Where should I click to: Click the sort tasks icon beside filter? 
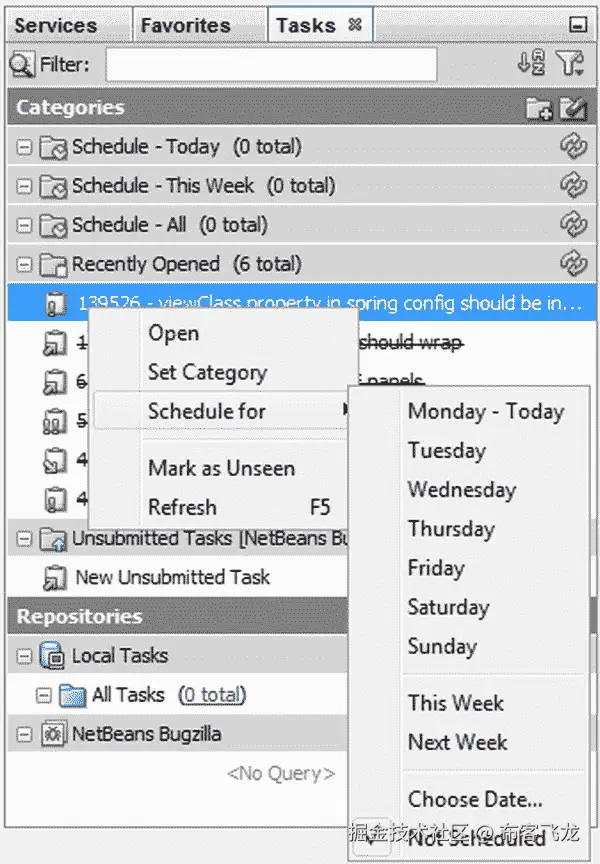click(531, 63)
